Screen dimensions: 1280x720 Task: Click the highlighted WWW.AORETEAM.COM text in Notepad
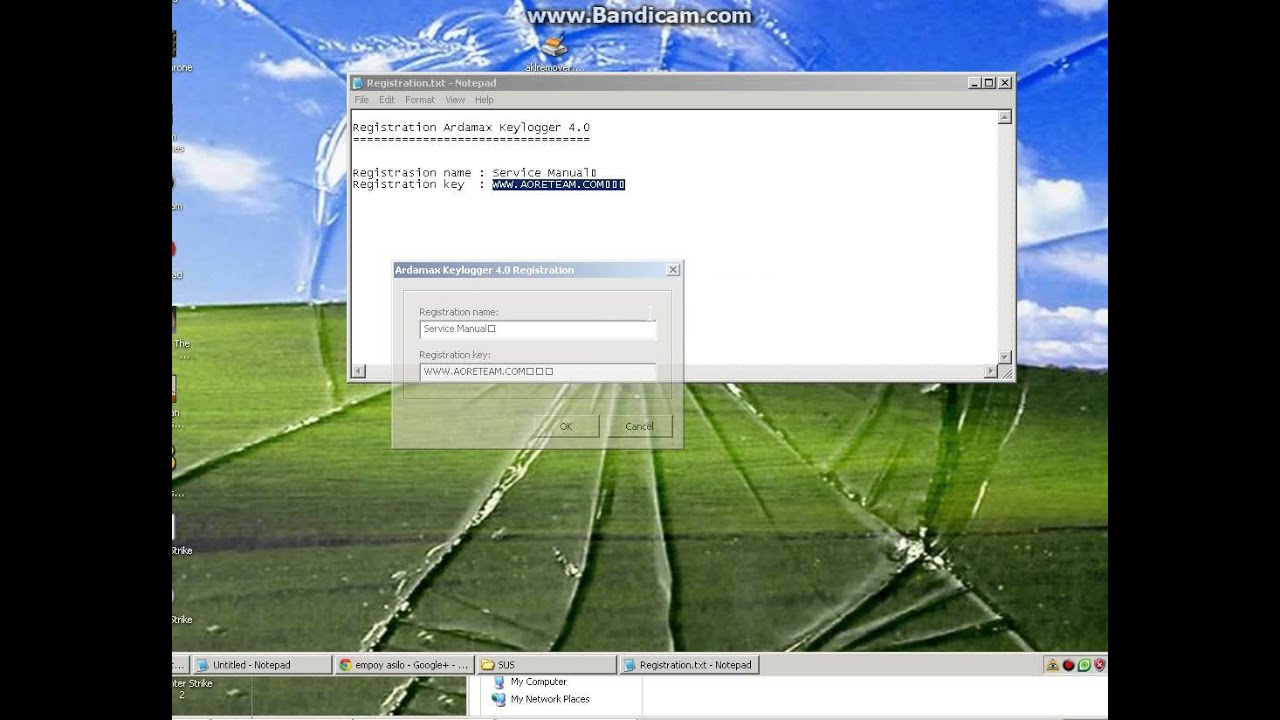558,184
